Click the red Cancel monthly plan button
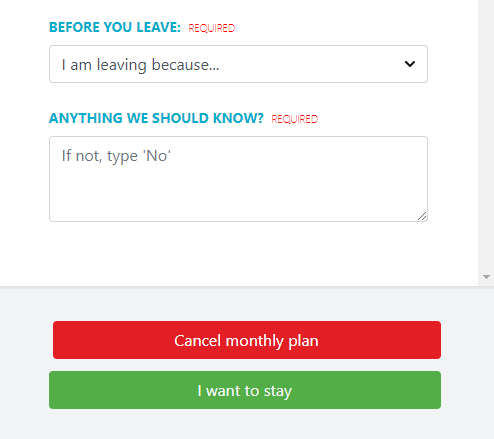 point(247,340)
